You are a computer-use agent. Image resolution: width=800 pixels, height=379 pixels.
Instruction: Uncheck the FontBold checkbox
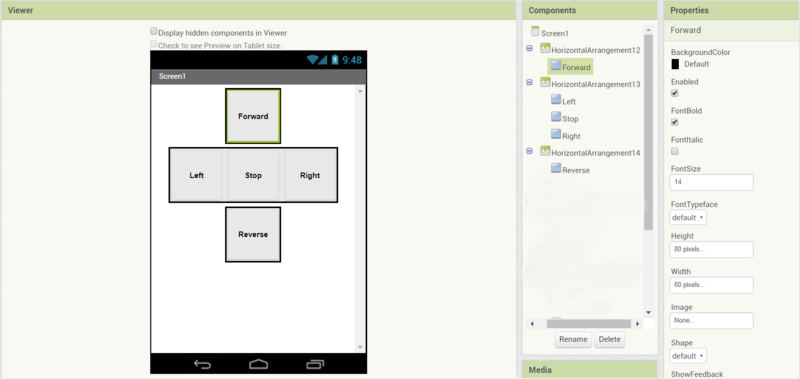point(674,122)
